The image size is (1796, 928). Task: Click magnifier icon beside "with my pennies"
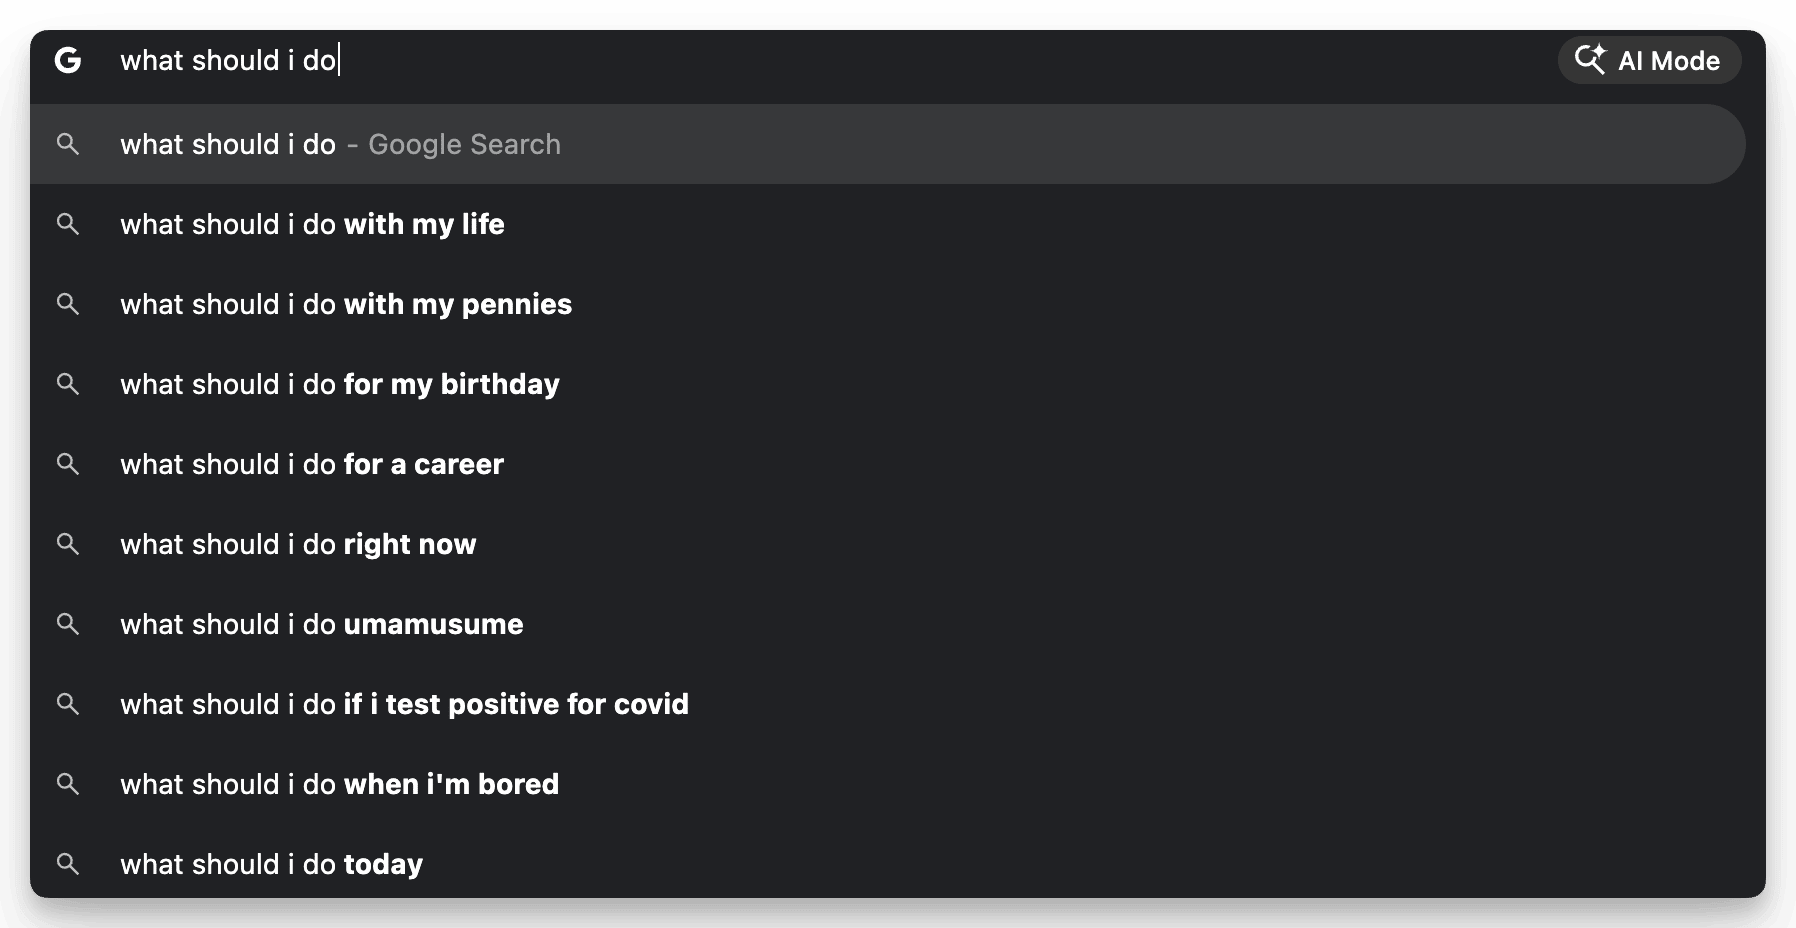point(68,304)
